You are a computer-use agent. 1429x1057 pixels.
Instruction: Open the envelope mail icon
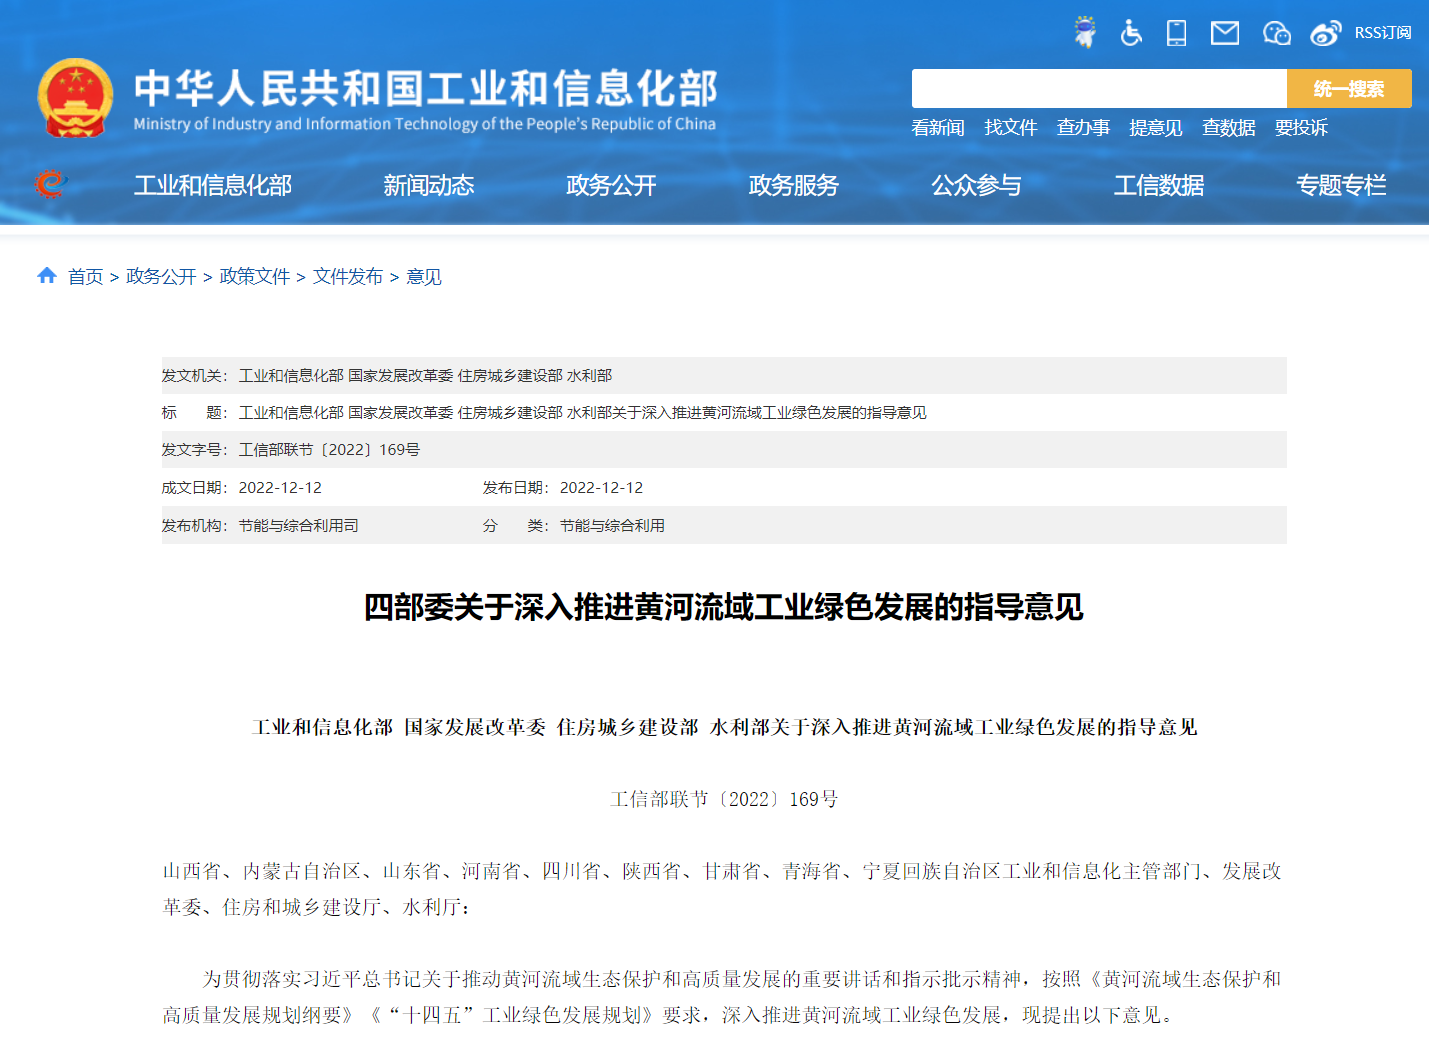1225,33
